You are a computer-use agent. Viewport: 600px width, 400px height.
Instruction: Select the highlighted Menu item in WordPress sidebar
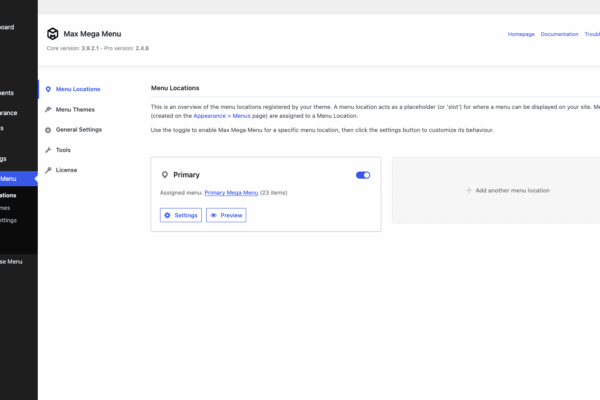point(18,178)
